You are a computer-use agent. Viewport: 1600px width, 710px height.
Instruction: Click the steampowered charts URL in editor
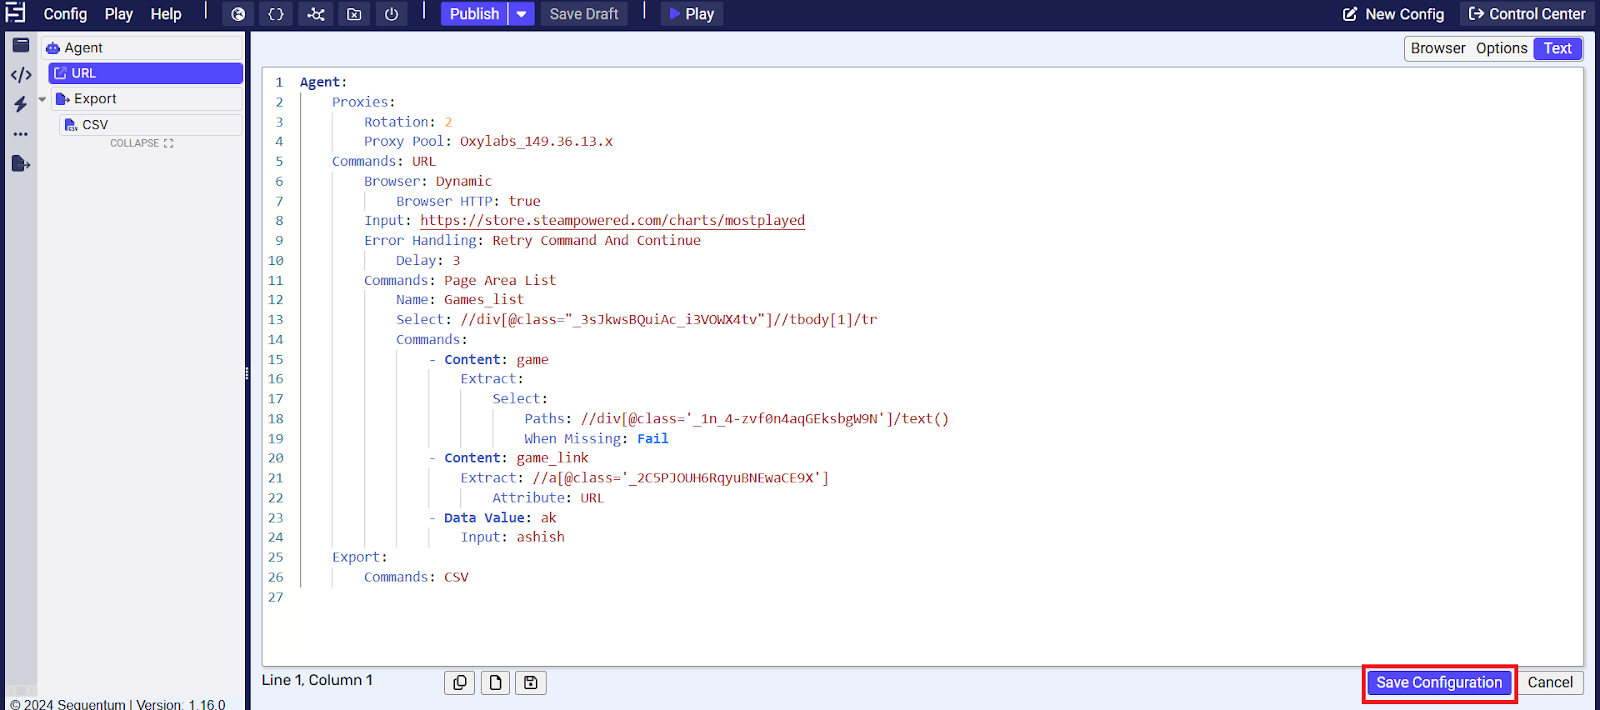click(612, 221)
